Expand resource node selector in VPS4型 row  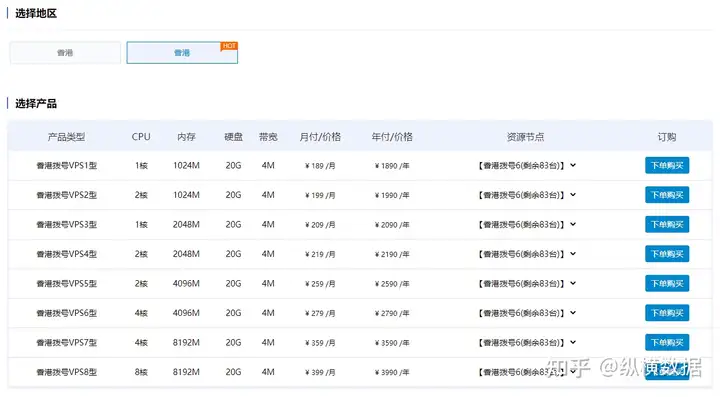point(527,254)
